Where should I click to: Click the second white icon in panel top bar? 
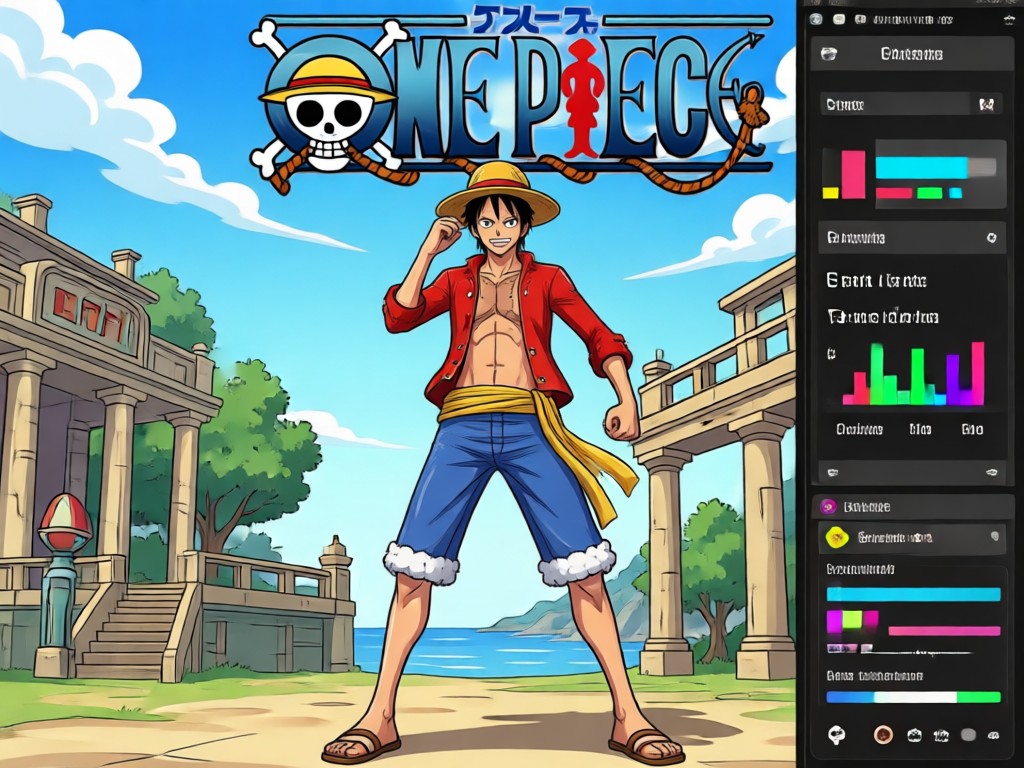click(x=839, y=20)
